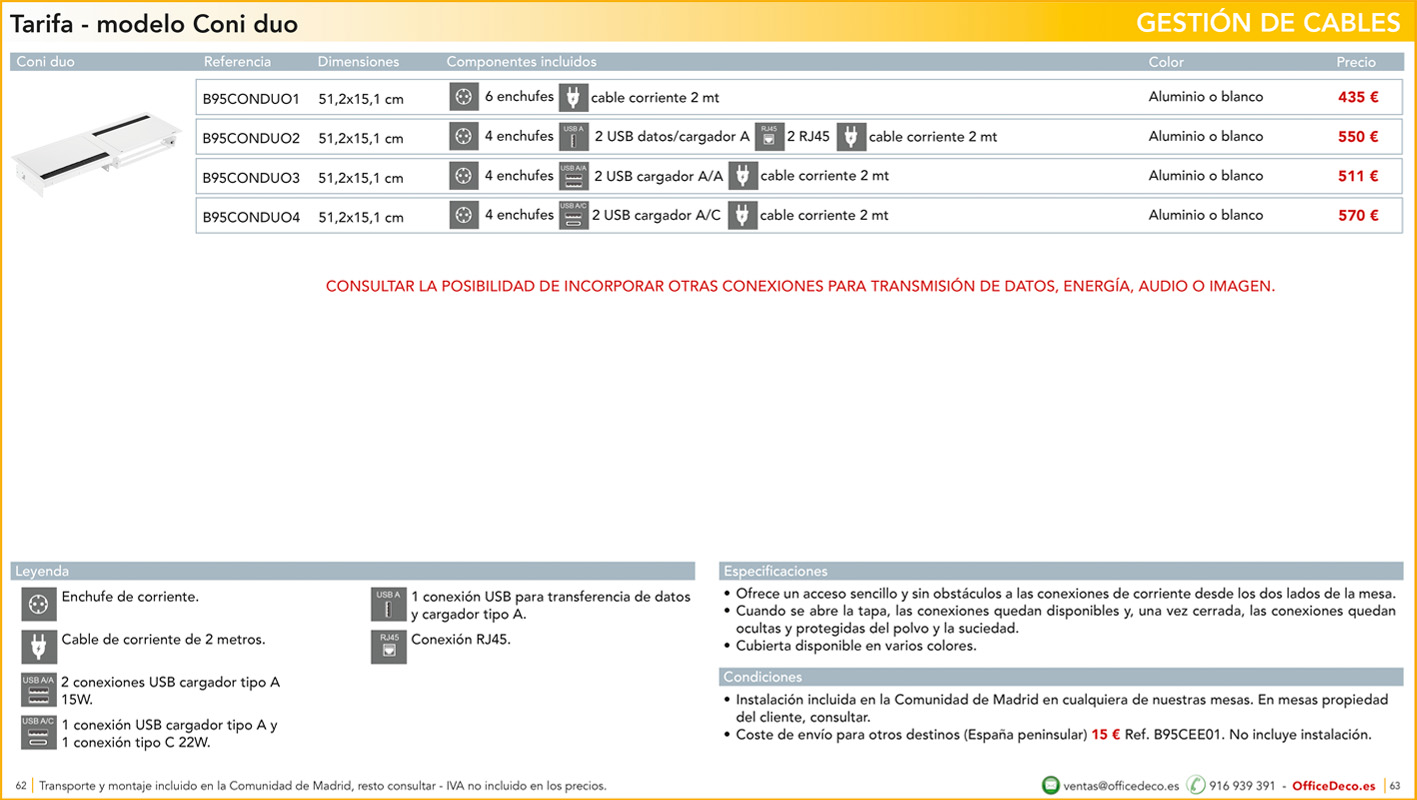Click the USB A/C icon in the B95CONDUO4 row
The width and height of the screenshot is (1417, 800).
tap(574, 215)
